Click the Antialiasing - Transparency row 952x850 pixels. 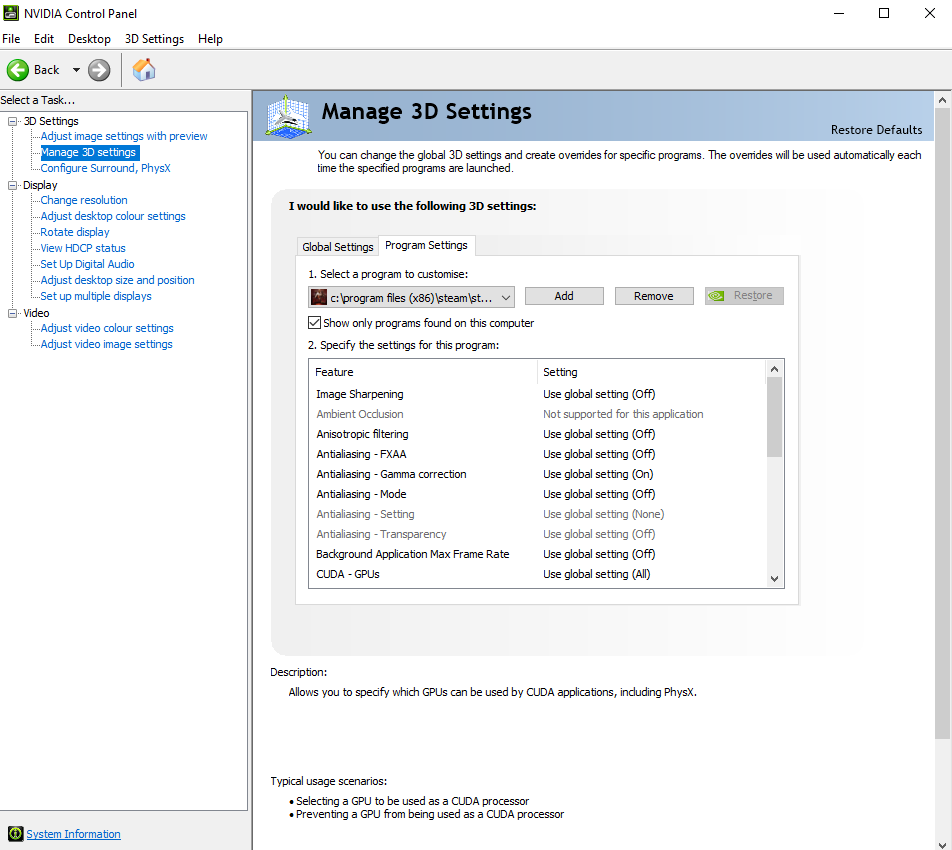[537, 534]
